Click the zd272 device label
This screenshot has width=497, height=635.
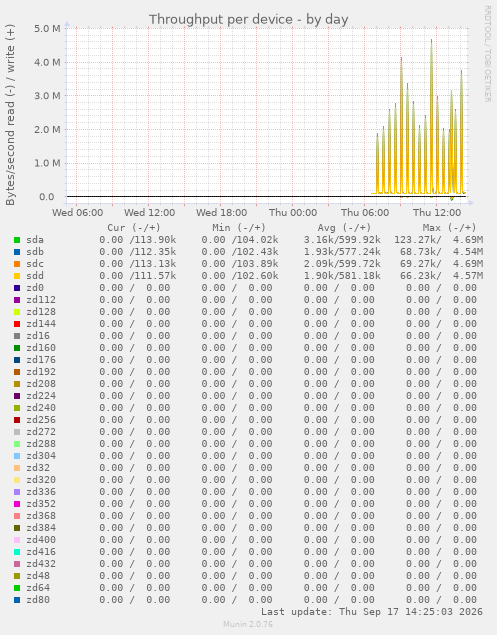[x=41, y=432]
